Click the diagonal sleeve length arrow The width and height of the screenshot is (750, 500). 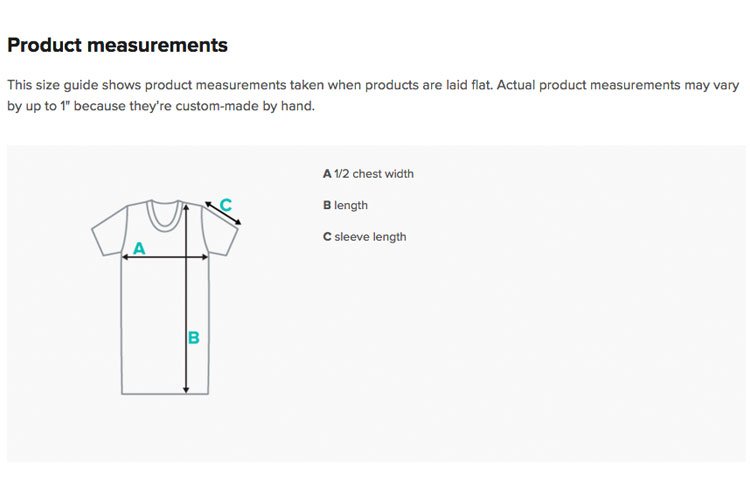(223, 213)
